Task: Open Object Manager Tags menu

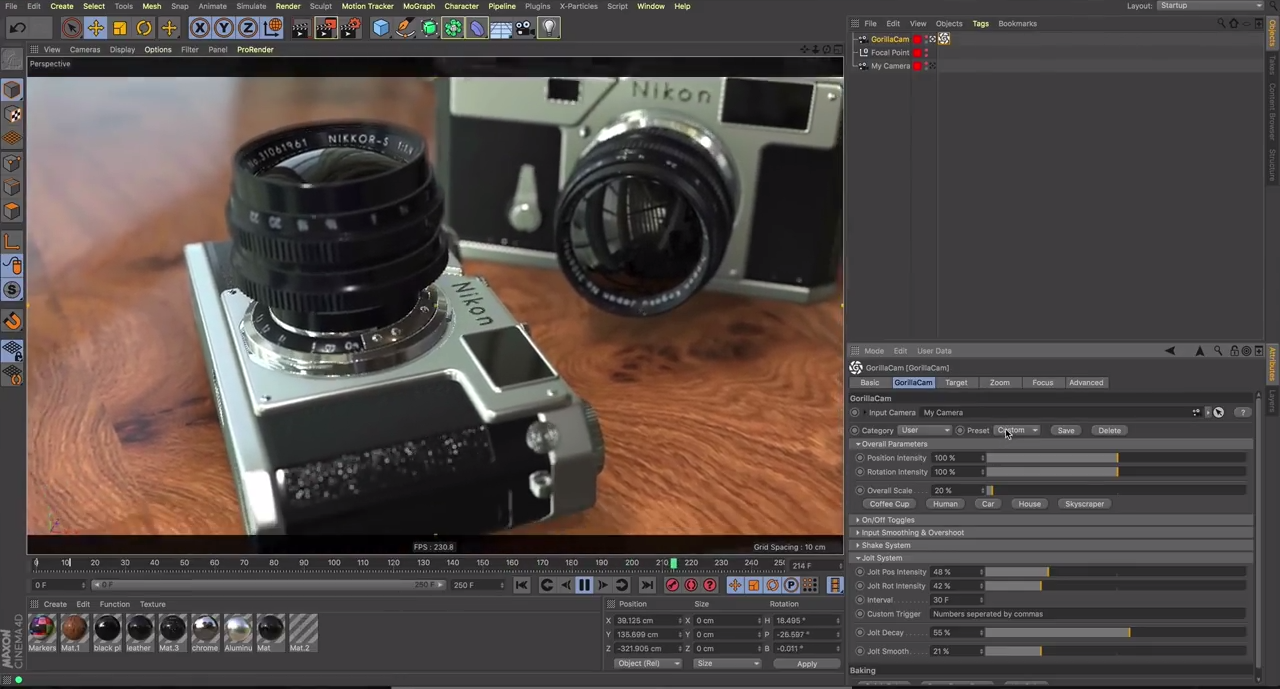Action: point(980,23)
